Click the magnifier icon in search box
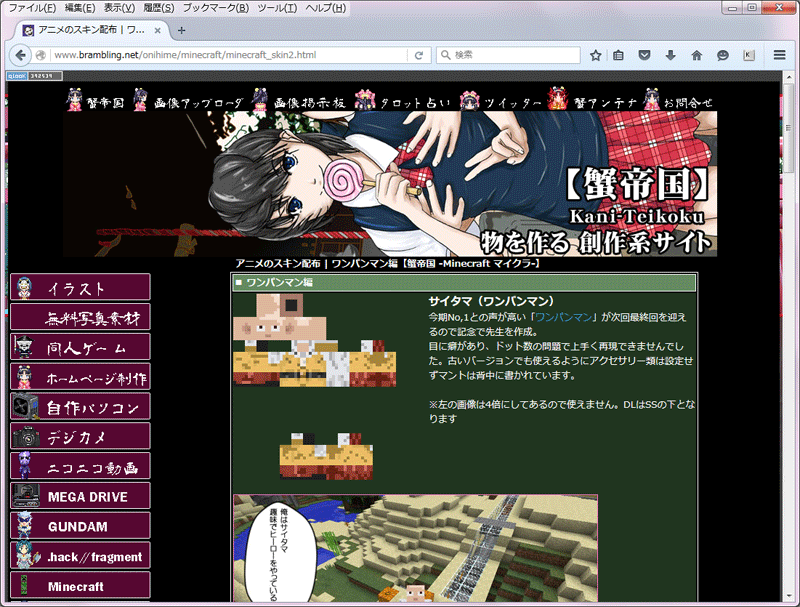The height and width of the screenshot is (607, 800). (x=445, y=55)
